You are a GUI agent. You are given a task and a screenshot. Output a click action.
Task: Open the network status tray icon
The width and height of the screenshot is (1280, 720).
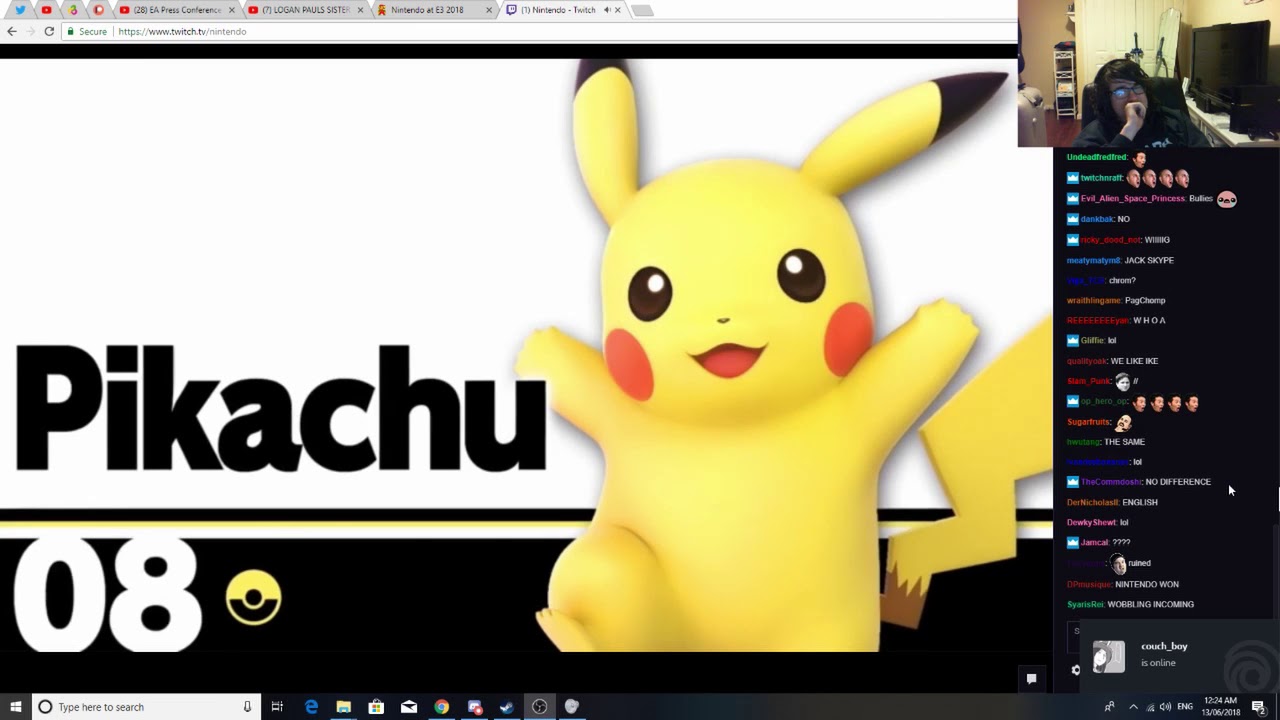click(x=1150, y=707)
